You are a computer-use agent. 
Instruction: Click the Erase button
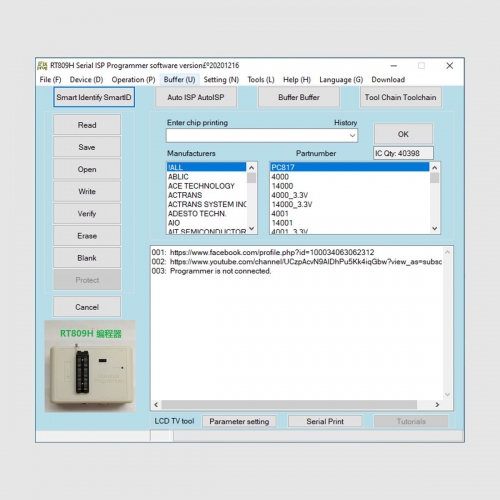(x=87, y=236)
